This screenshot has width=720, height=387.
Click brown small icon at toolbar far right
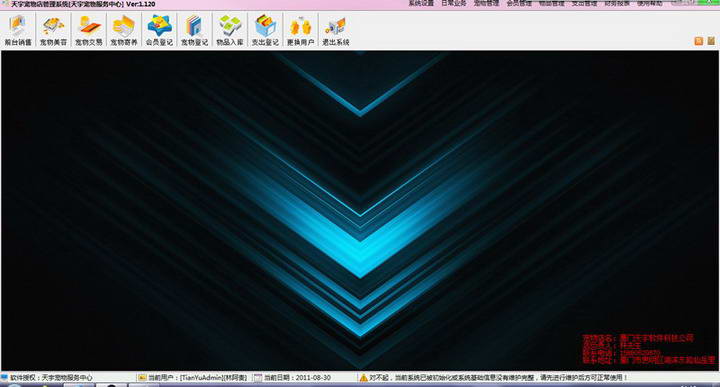tap(711, 41)
